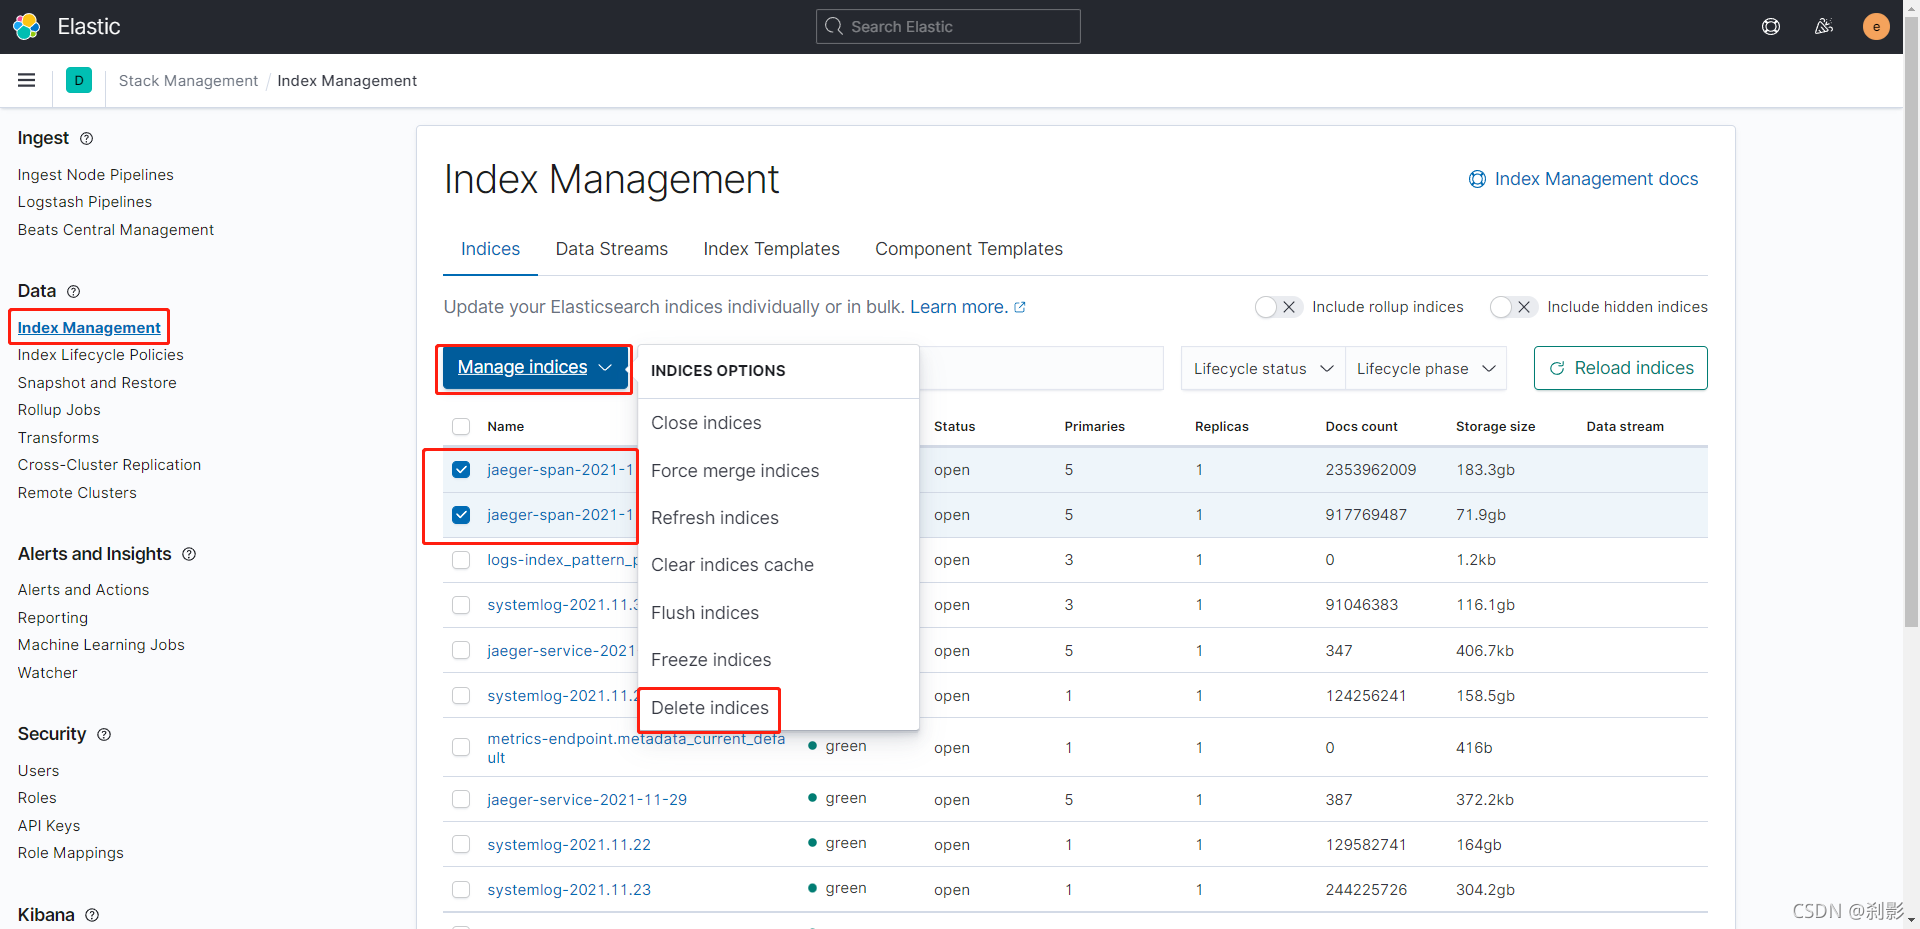Open the help lifebuoy icon in header
Viewport: 1920px width, 929px height.
(x=1771, y=27)
